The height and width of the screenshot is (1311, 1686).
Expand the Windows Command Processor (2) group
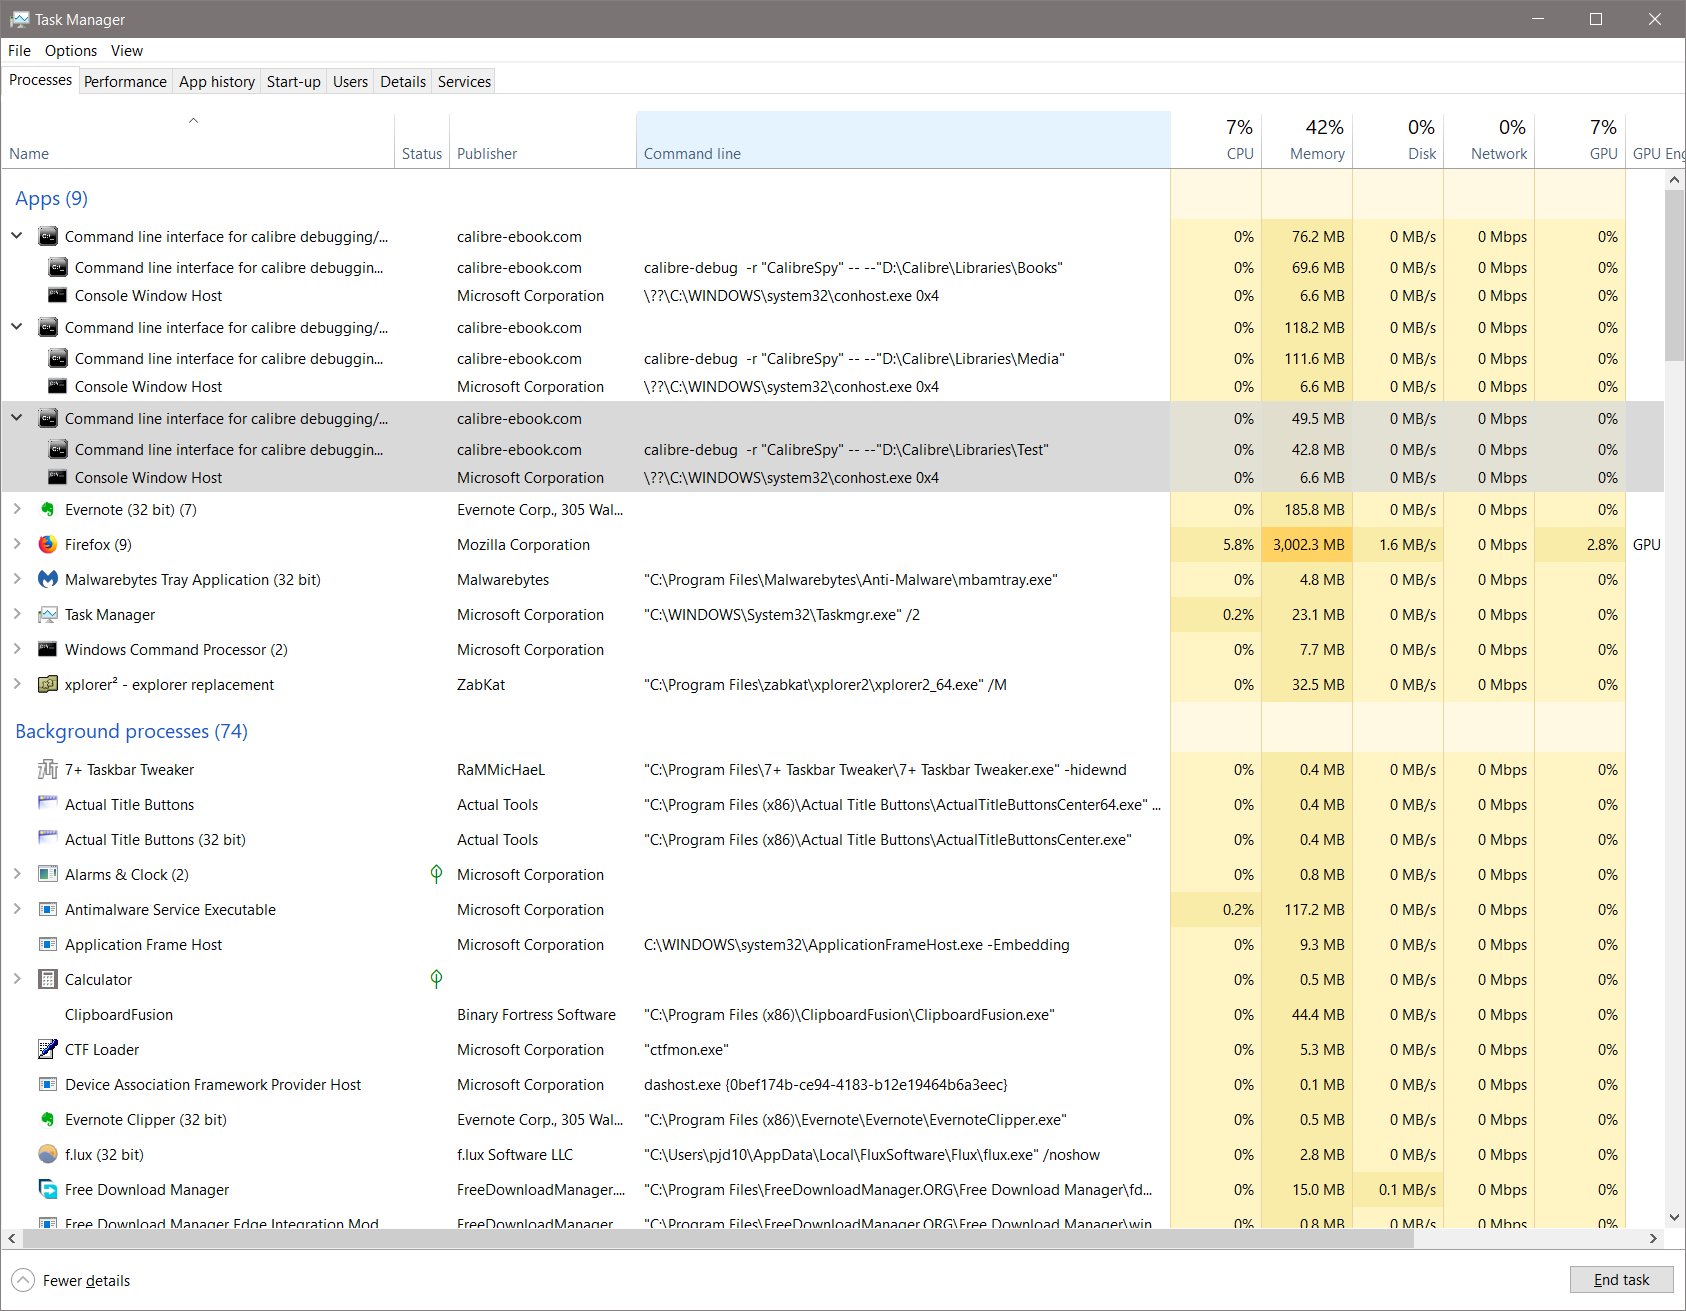[x=17, y=649]
